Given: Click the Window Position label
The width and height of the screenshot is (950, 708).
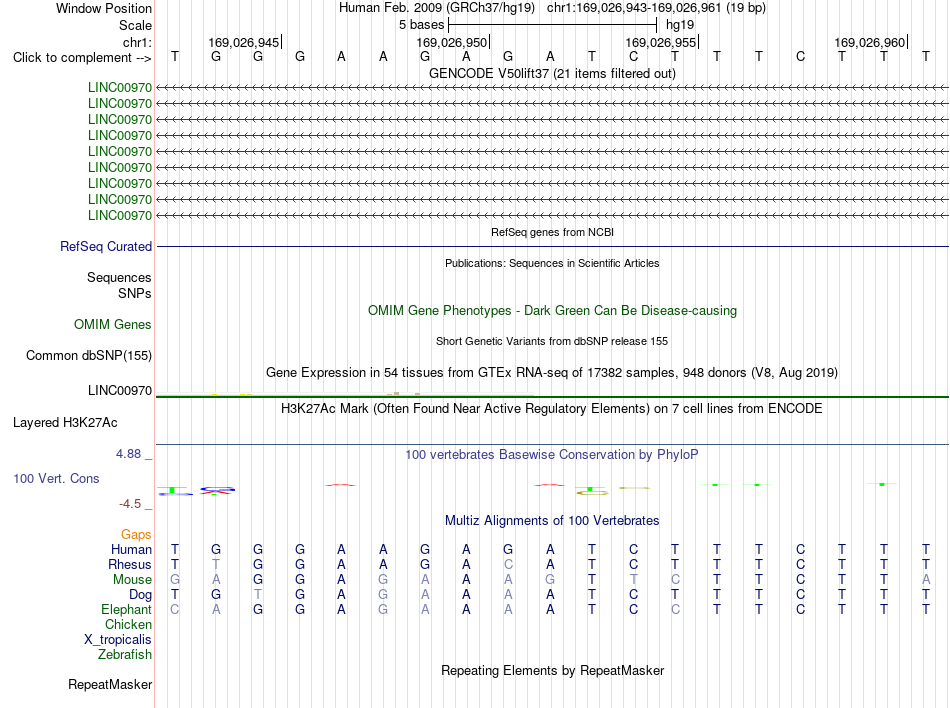Looking at the screenshot, I should [x=104, y=8].
